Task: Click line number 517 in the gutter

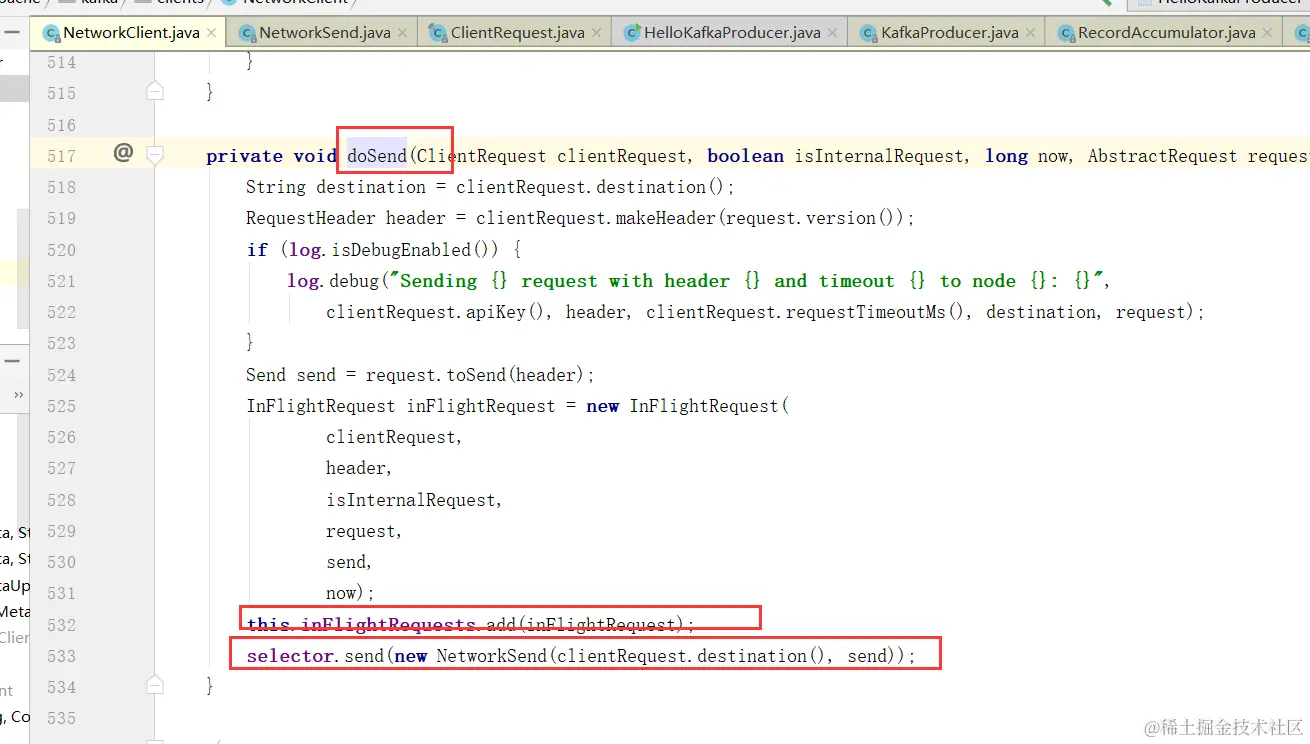Action: [61, 156]
